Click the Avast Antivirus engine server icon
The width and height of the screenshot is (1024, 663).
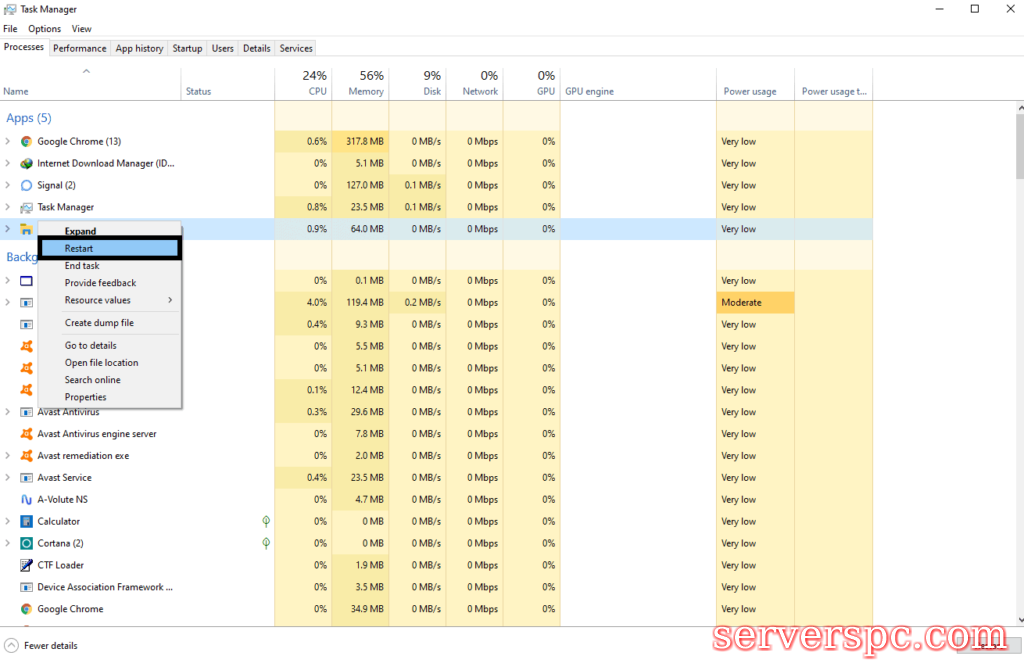coord(27,434)
